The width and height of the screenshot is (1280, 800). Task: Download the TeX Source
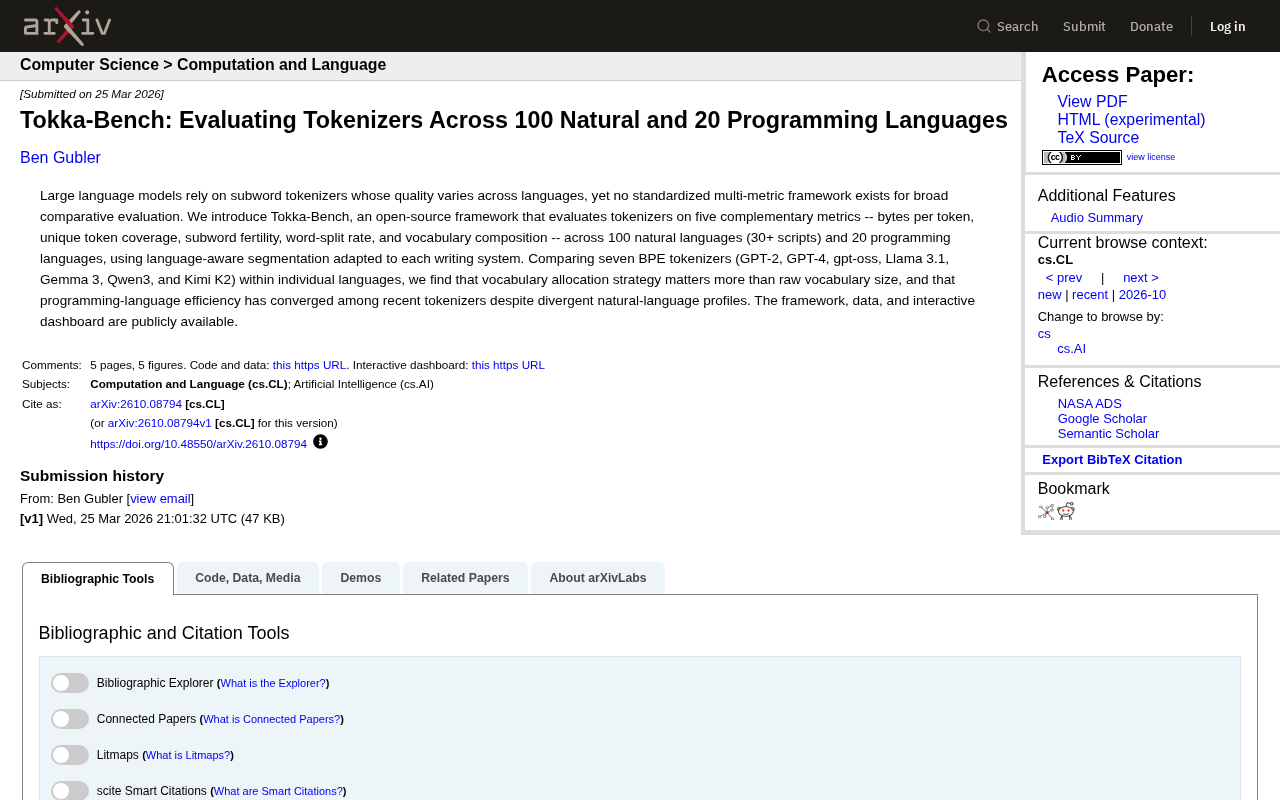(1098, 138)
